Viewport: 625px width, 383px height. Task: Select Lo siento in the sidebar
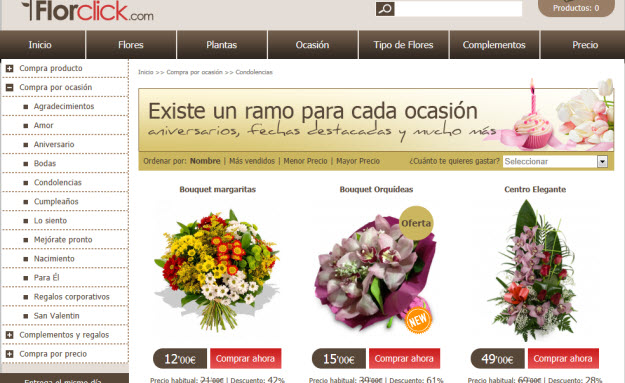(x=50, y=221)
